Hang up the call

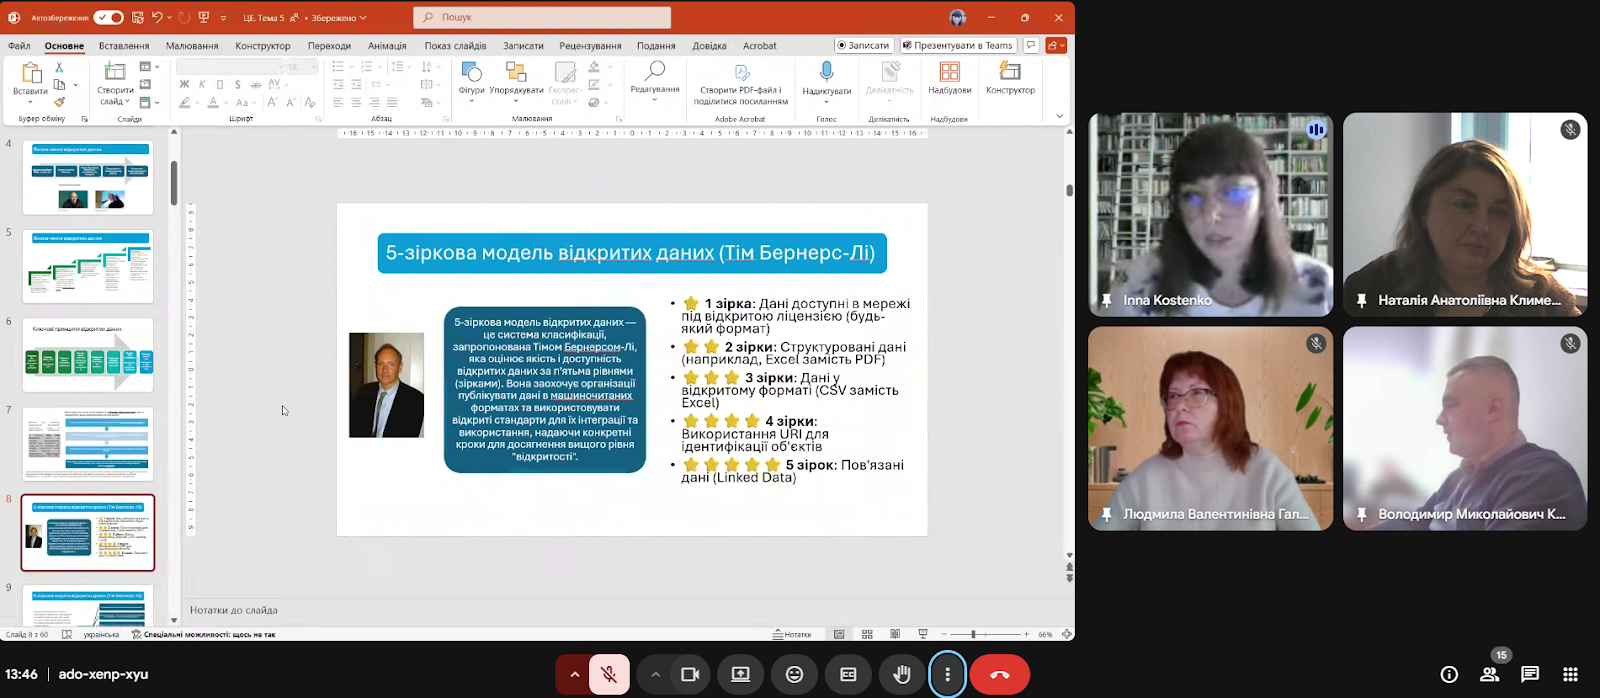(999, 674)
